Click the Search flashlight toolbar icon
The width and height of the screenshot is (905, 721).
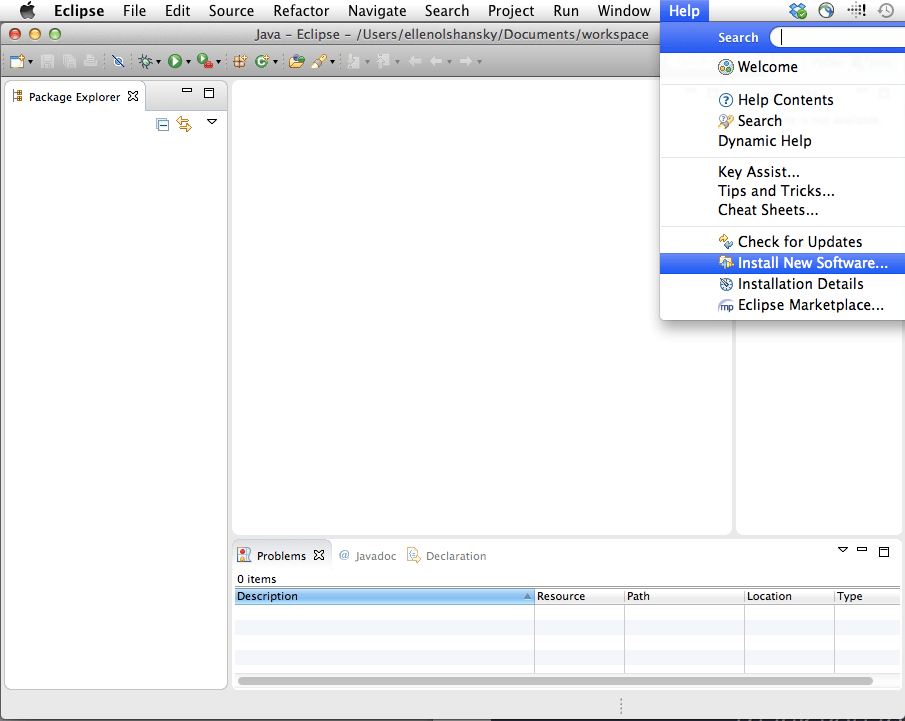click(319, 61)
